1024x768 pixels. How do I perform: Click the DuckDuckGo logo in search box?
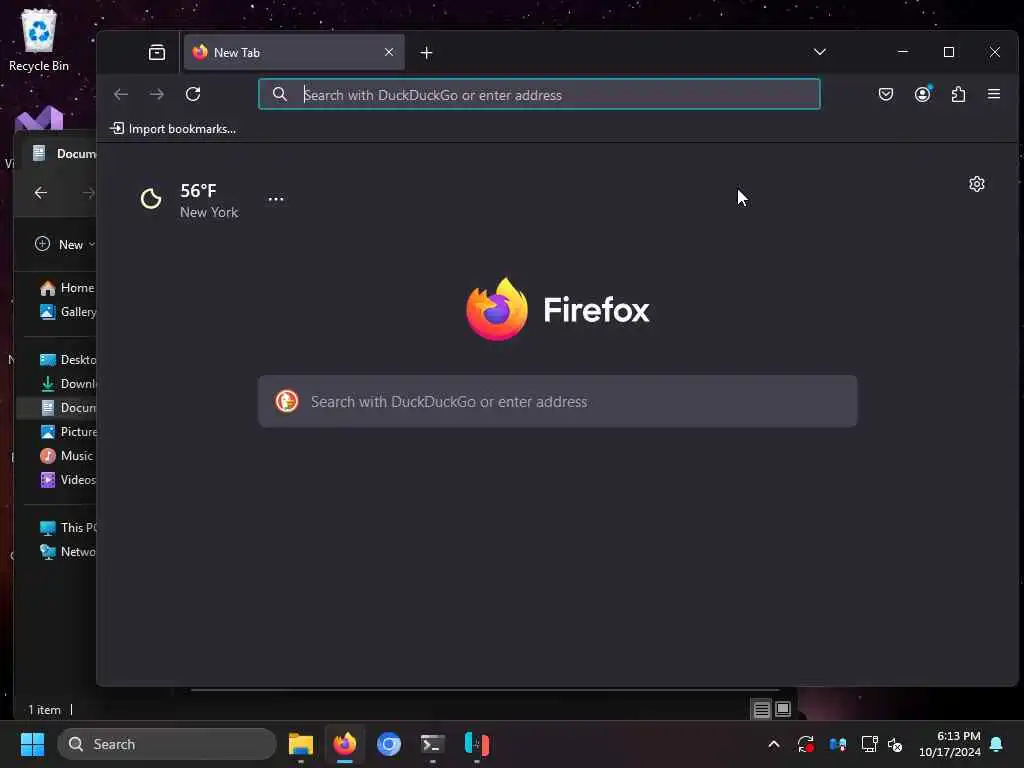286,401
